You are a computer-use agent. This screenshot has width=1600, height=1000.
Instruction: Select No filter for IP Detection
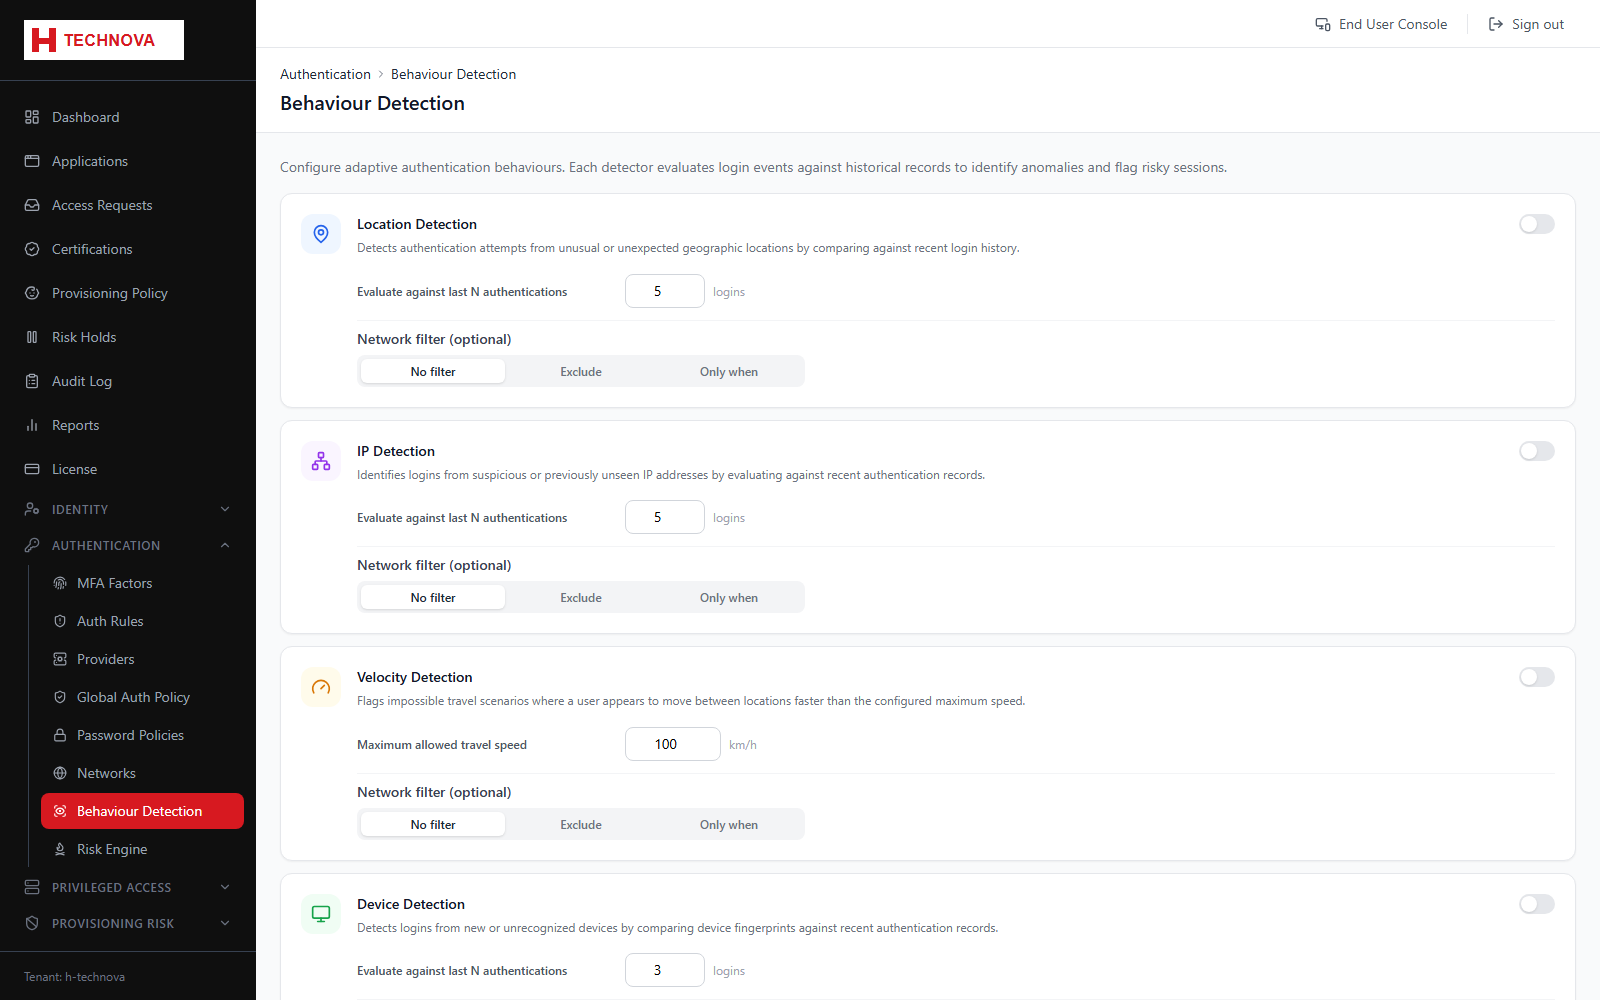[433, 597]
